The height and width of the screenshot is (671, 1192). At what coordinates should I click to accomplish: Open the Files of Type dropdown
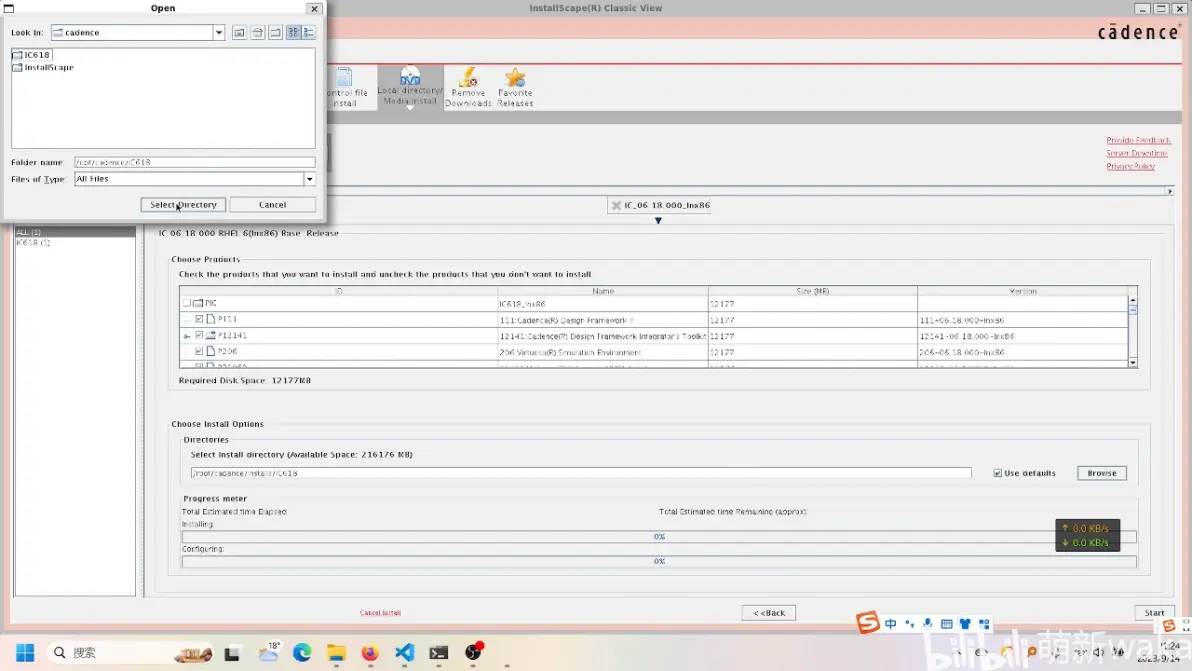[309, 179]
